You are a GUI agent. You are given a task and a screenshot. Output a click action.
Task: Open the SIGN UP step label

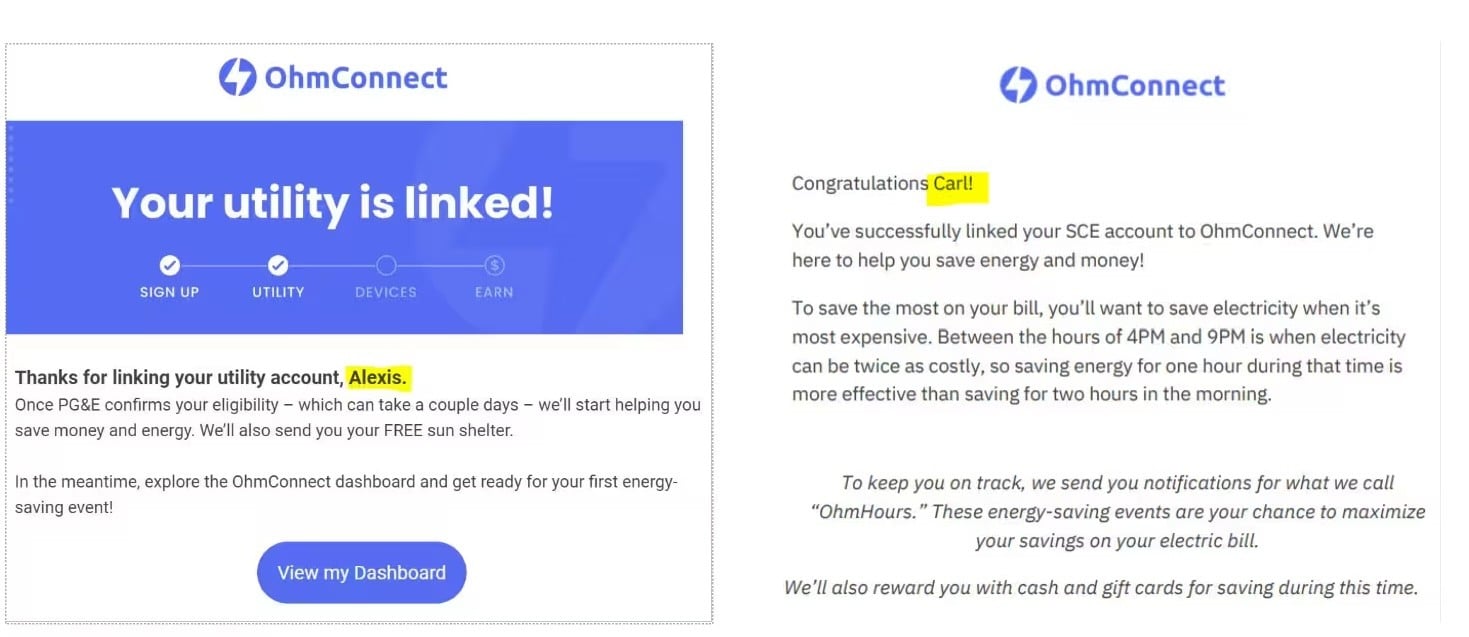click(x=170, y=292)
